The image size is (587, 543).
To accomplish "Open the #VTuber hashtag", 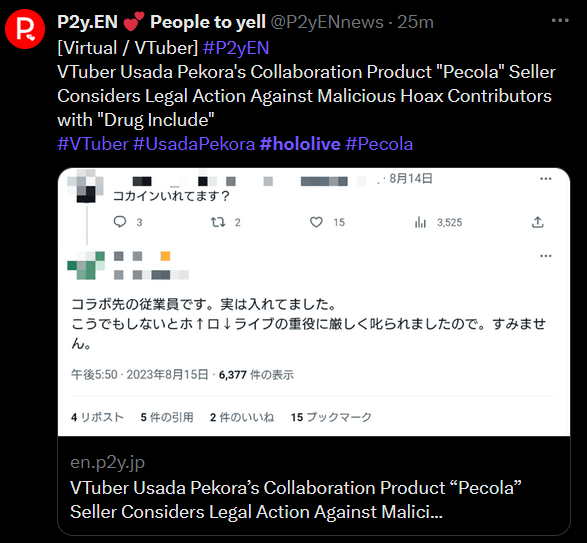I will [x=93, y=144].
